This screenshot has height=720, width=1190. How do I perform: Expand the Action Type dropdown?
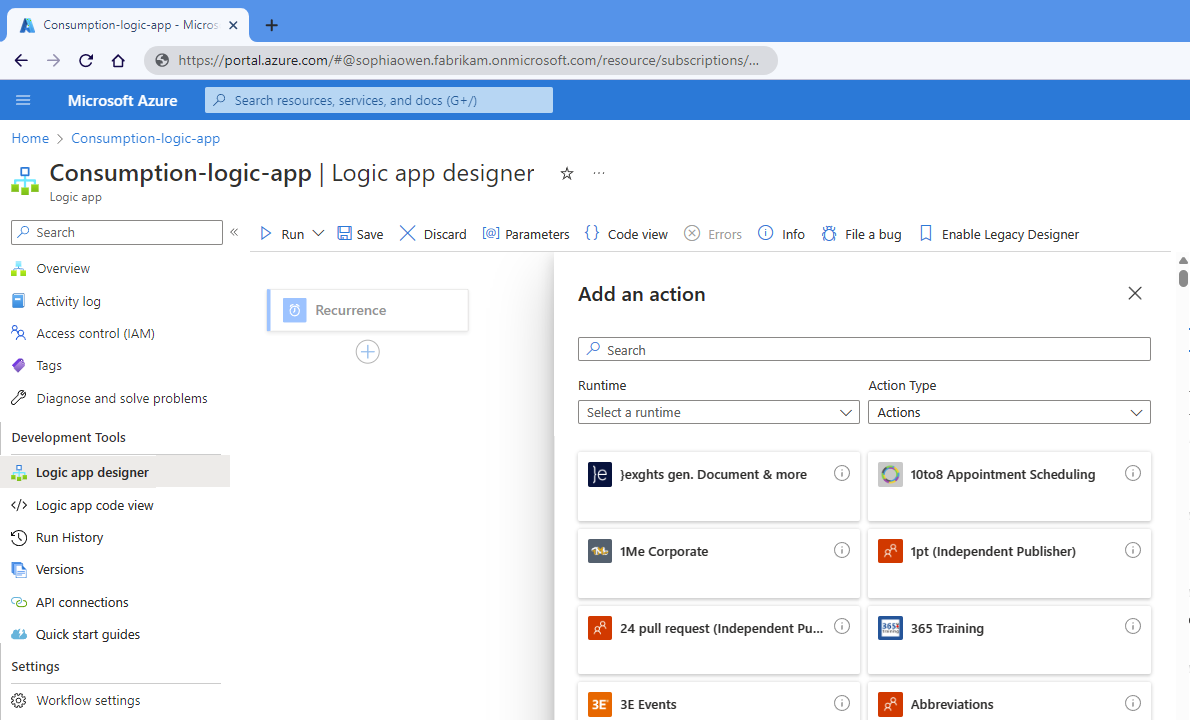click(x=1009, y=412)
